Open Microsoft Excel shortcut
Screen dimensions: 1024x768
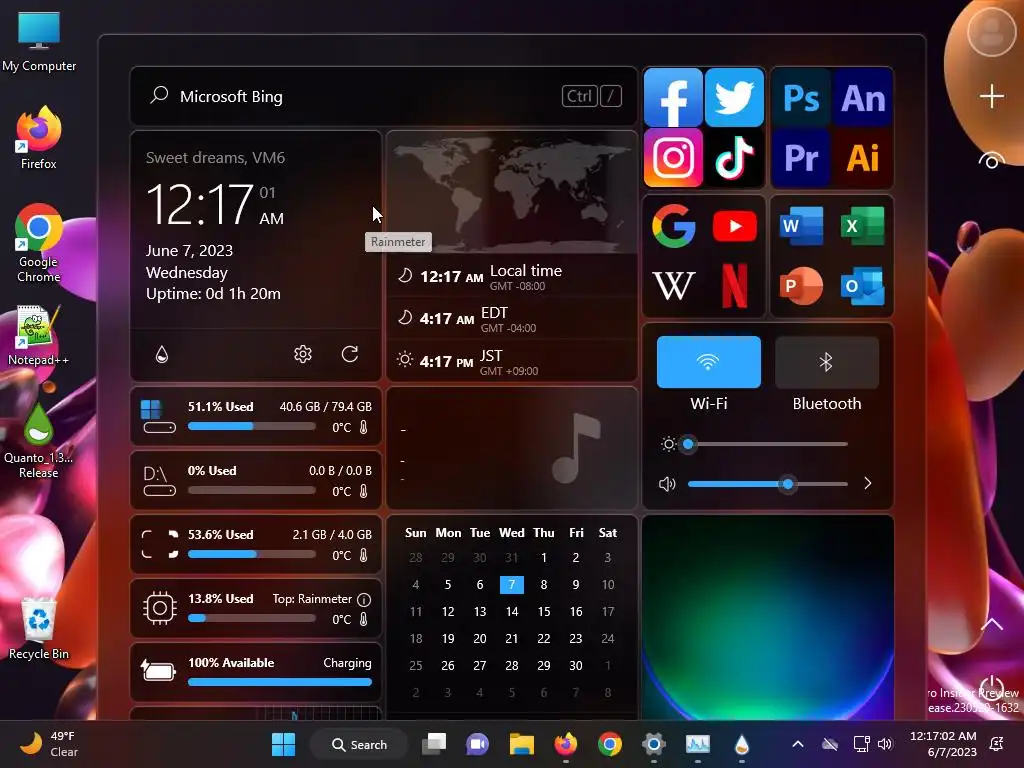click(863, 226)
